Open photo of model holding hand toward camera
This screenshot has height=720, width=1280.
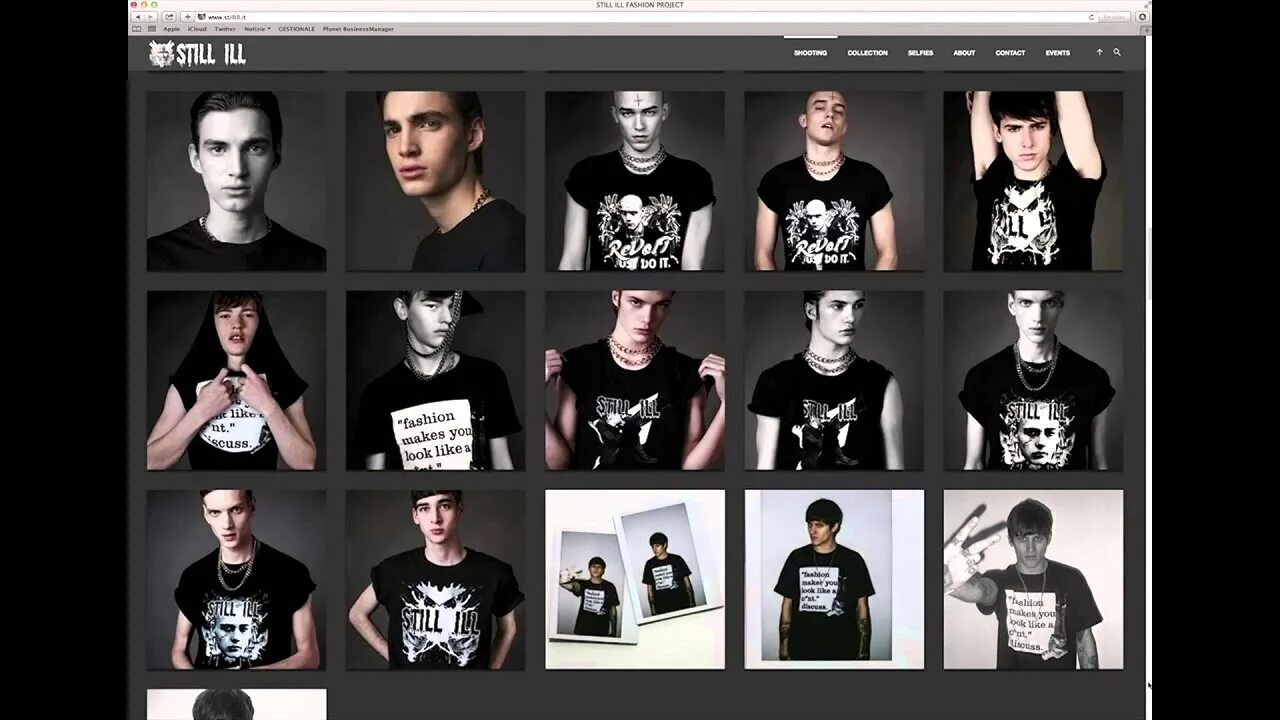[1033, 579]
